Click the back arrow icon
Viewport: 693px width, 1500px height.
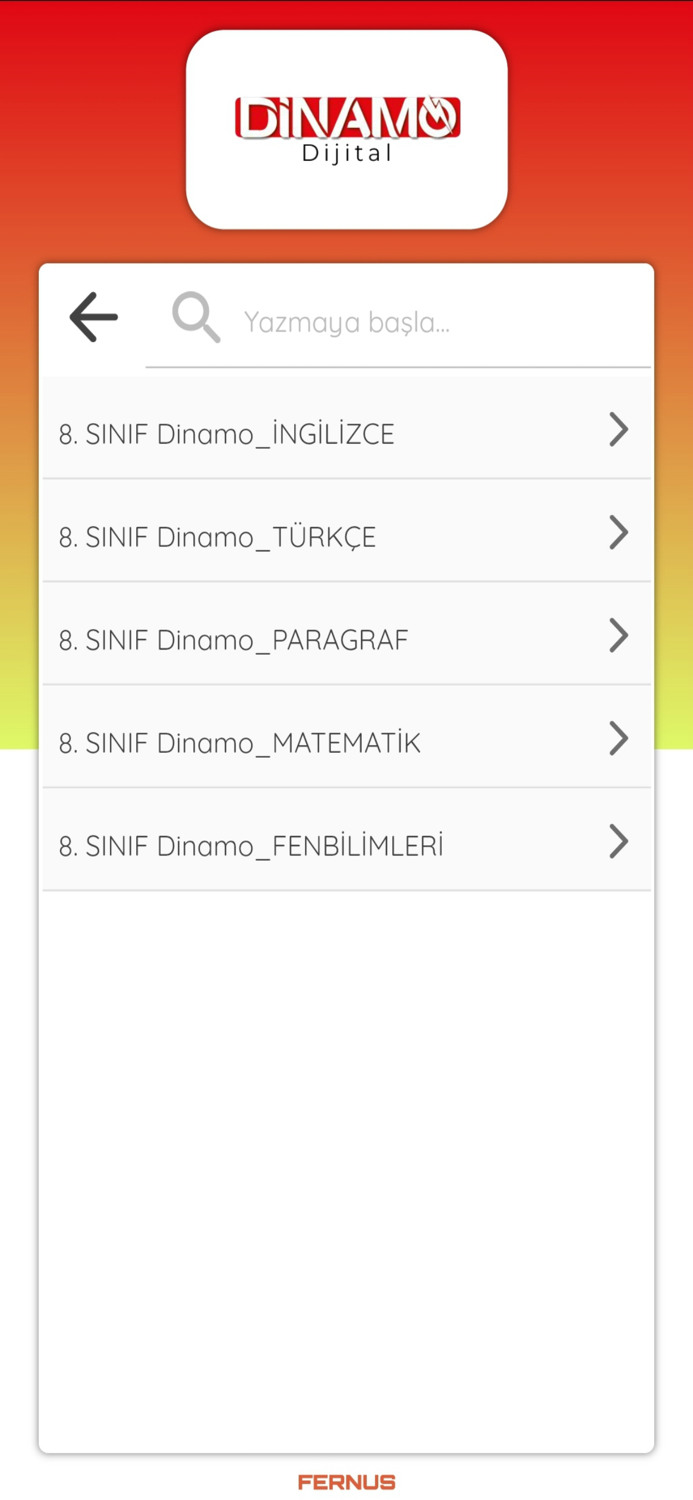click(93, 317)
